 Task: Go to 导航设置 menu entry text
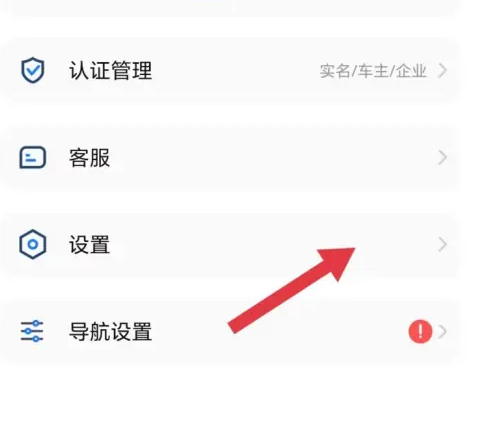(x=111, y=332)
